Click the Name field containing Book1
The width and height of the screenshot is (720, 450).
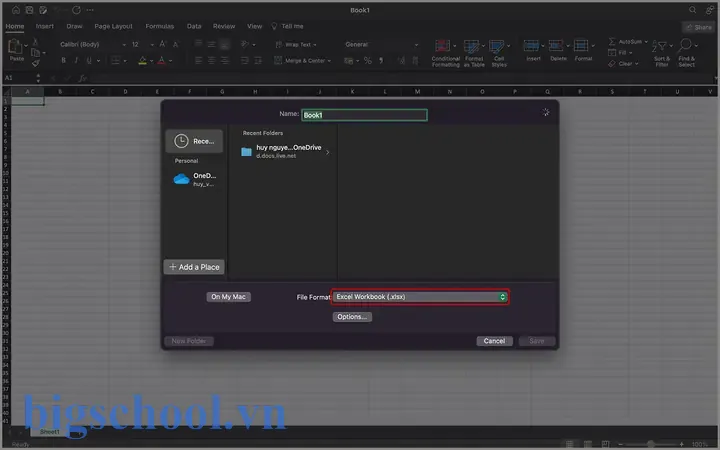pos(365,115)
